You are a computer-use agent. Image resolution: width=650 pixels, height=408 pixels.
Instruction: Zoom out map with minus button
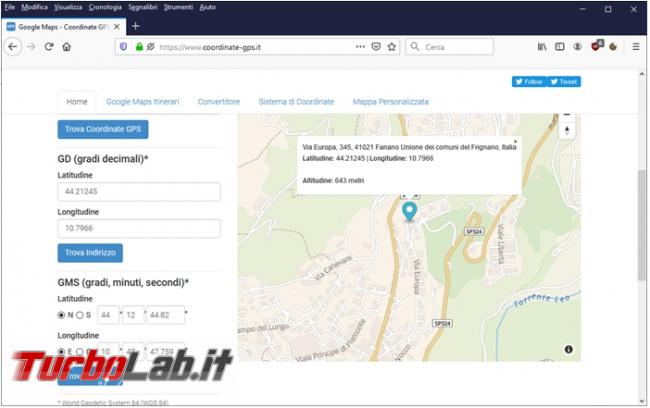coord(567,115)
